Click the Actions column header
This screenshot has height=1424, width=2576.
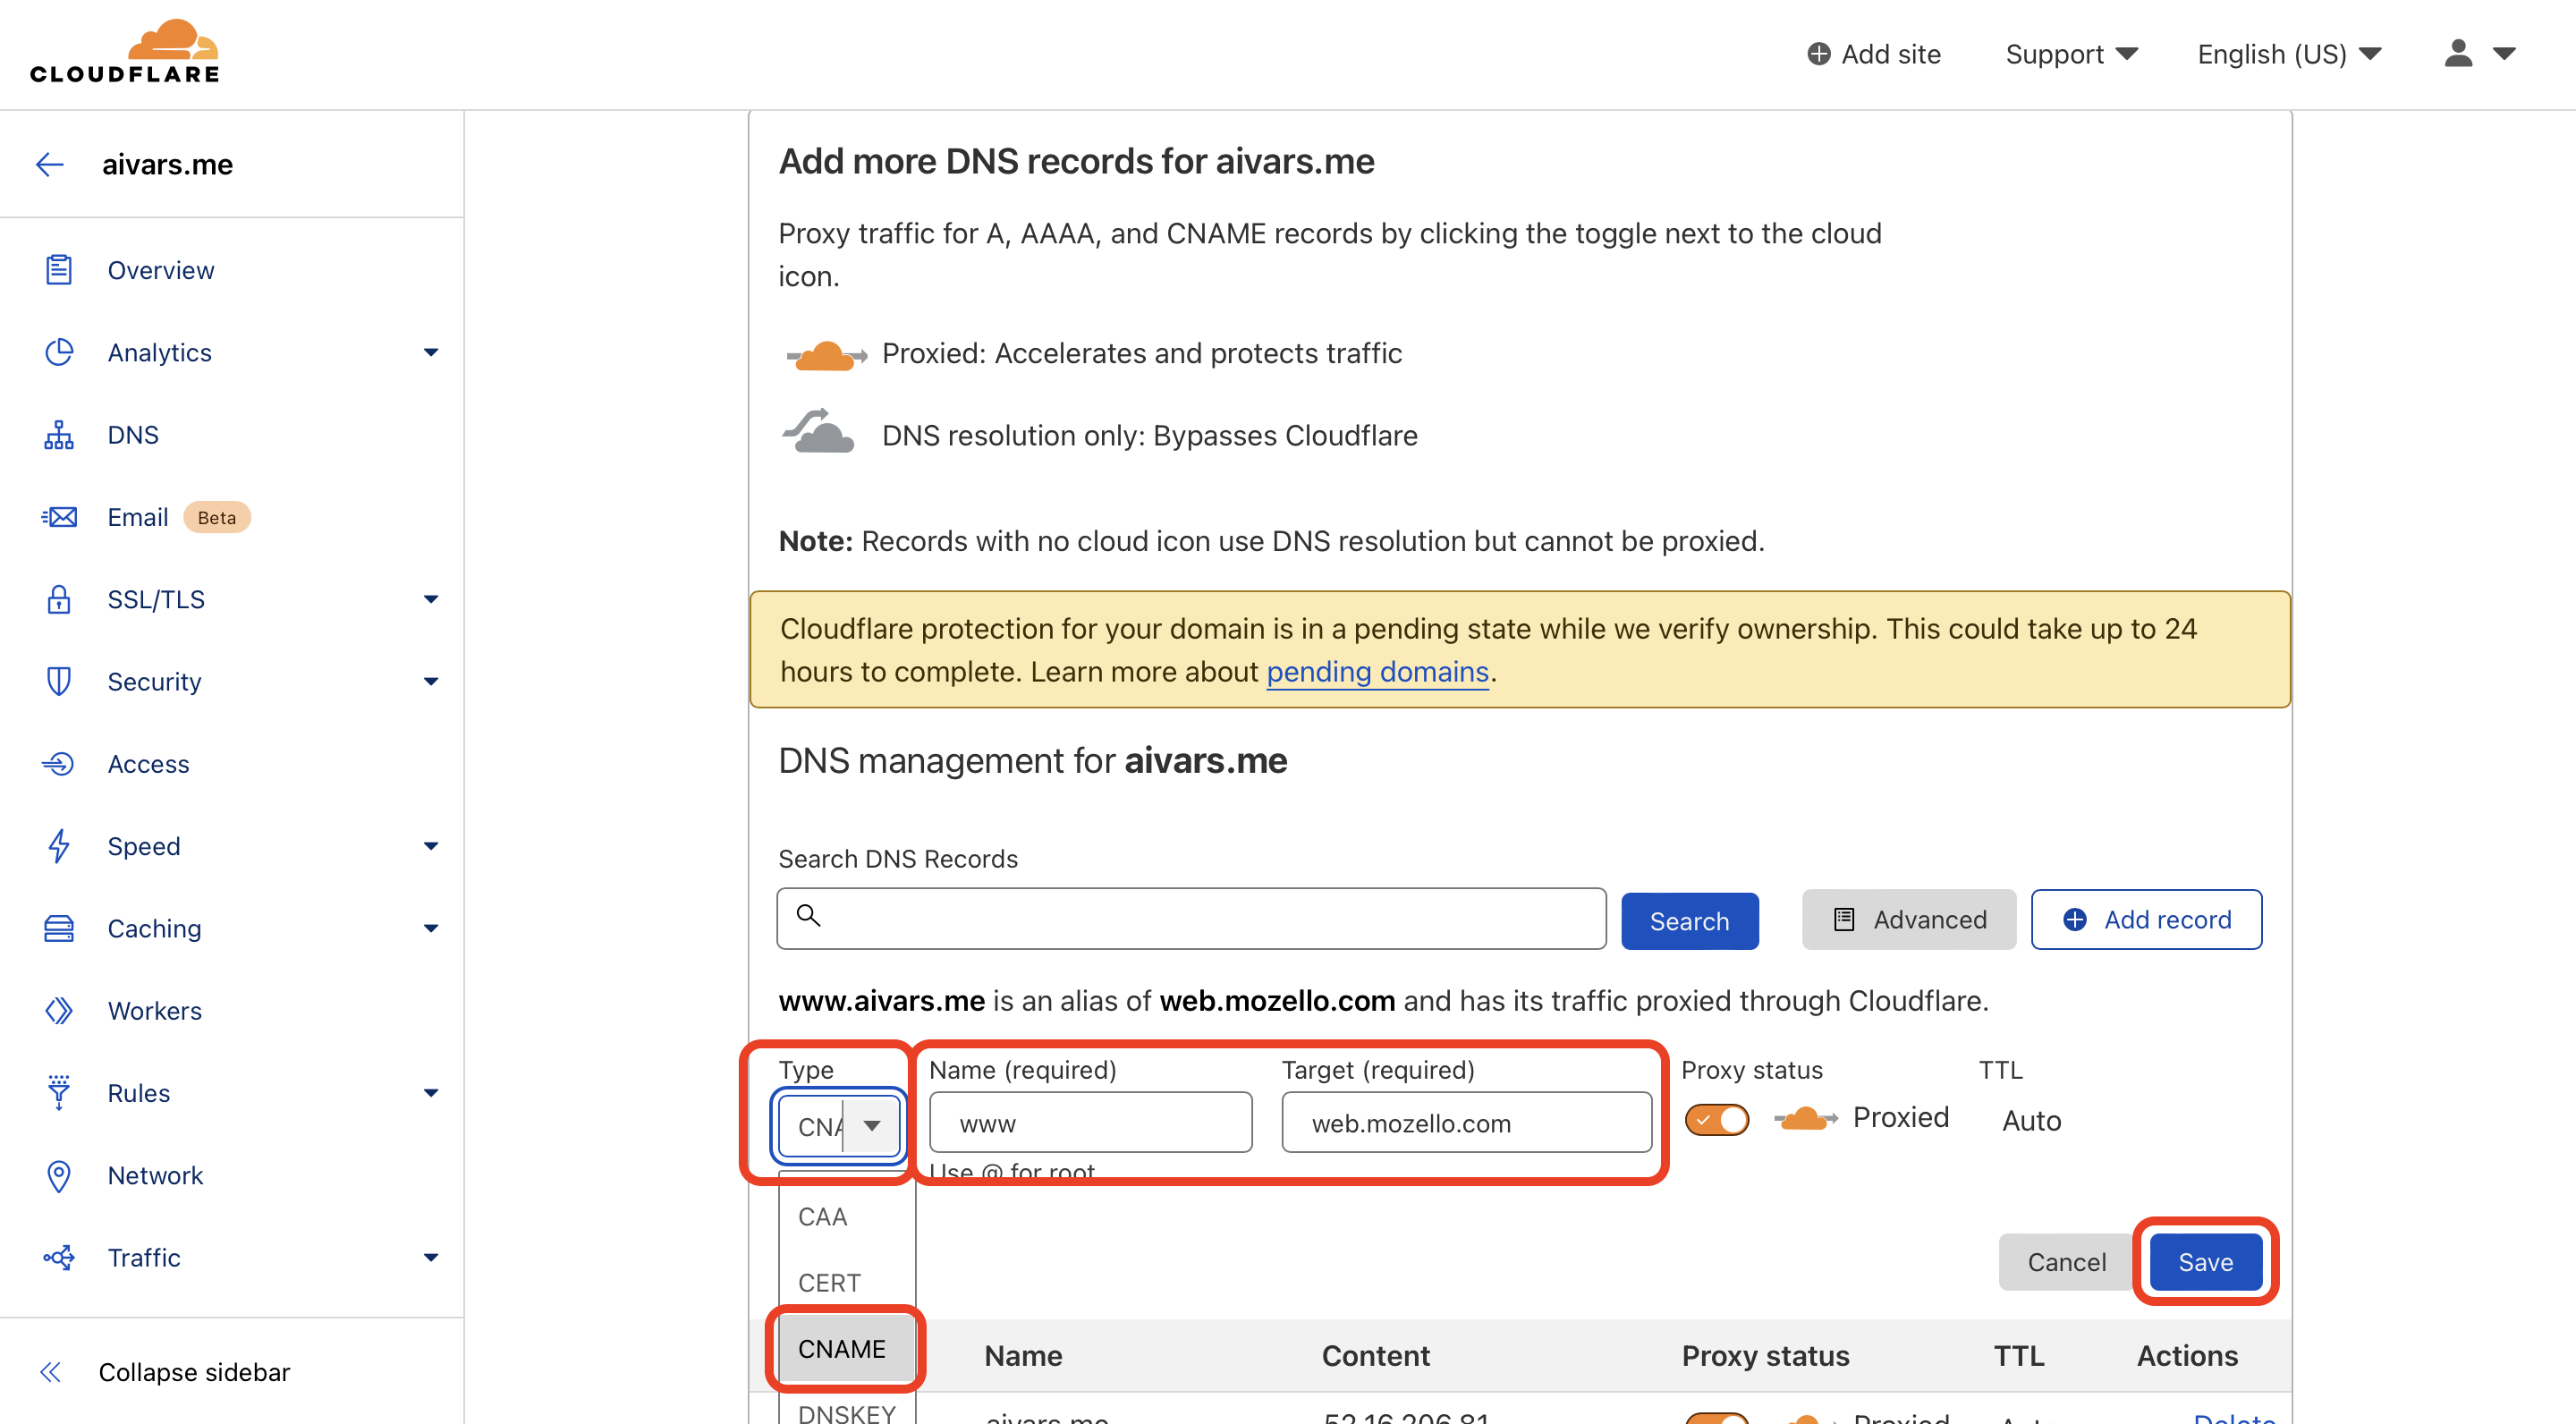click(2187, 1356)
